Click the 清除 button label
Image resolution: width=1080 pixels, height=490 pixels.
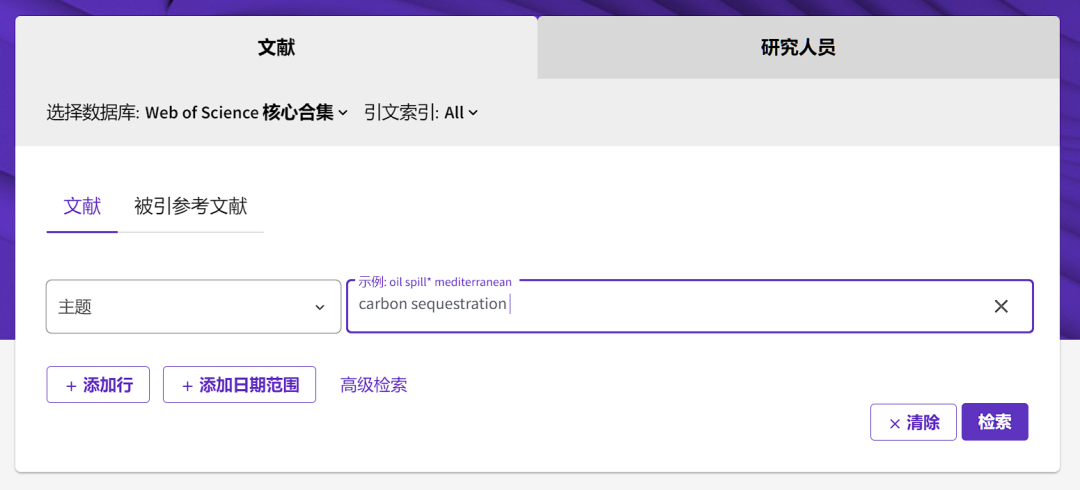(x=923, y=423)
